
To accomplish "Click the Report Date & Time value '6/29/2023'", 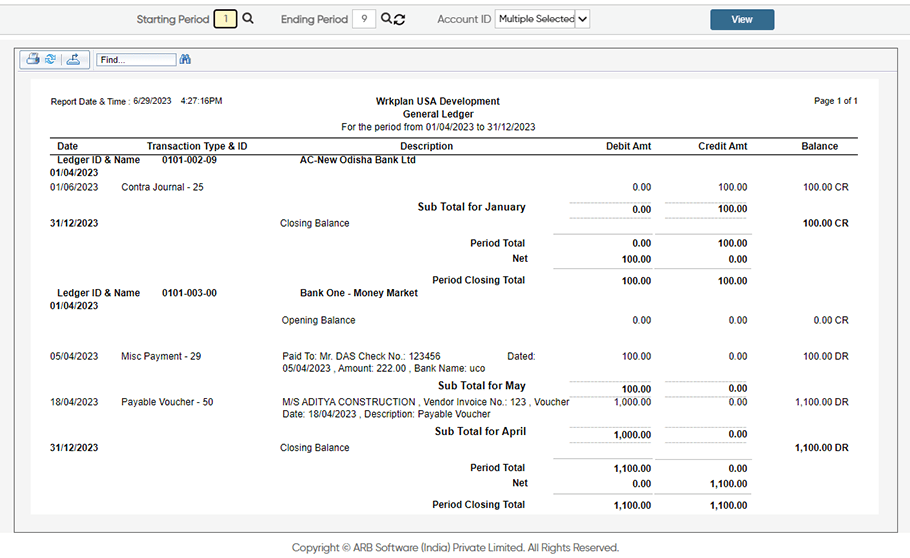I will (152, 101).
